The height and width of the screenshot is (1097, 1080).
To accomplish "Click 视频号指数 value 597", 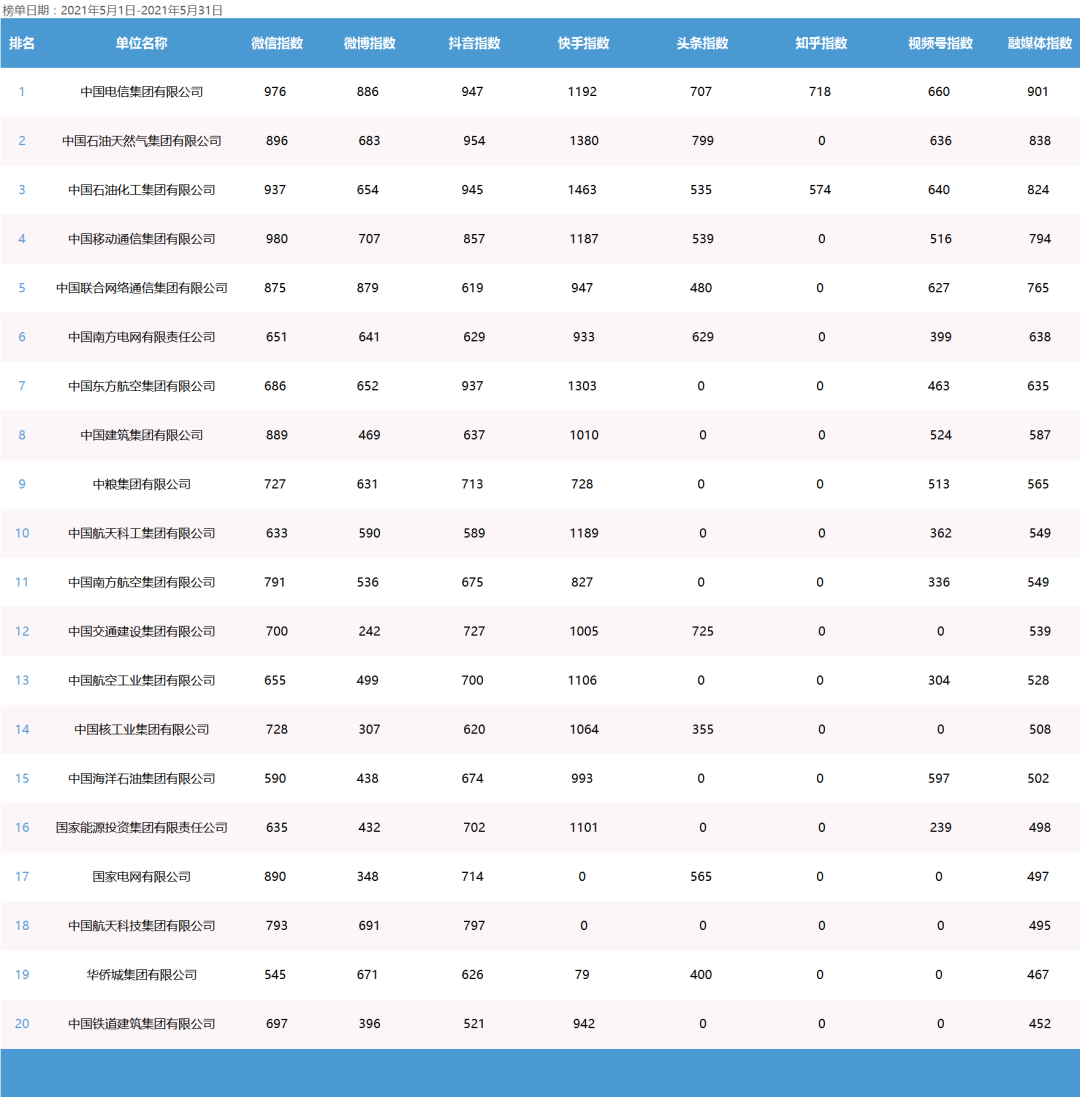I will pyautogui.click(x=939, y=778).
